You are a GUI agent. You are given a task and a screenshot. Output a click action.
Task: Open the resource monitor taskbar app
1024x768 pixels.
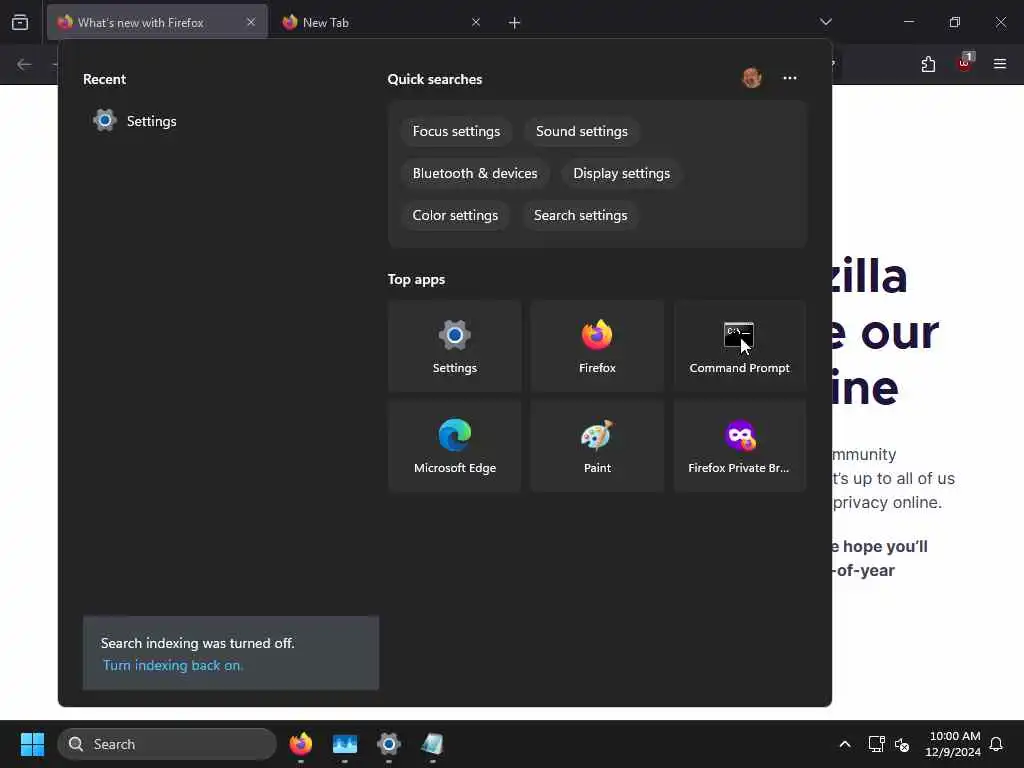coord(345,744)
